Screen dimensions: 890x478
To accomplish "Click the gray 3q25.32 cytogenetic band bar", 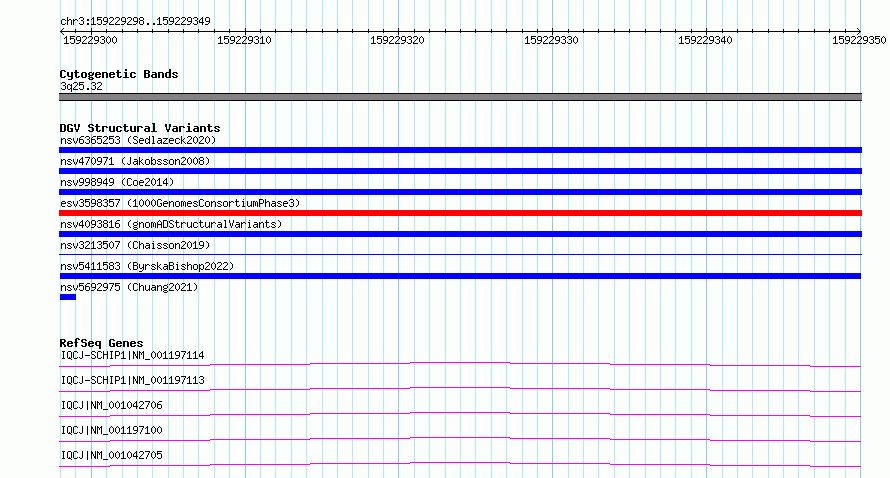I will pyautogui.click(x=460, y=97).
